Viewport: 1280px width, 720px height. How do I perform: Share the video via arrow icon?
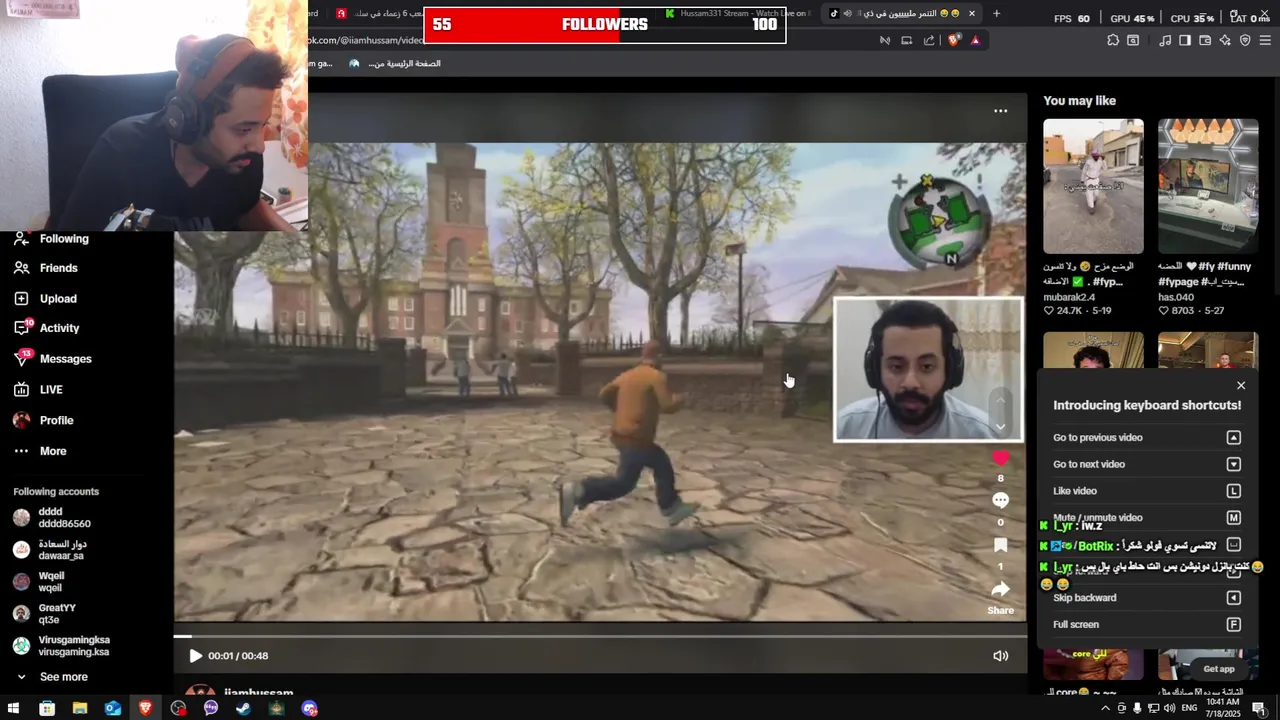click(x=1000, y=590)
